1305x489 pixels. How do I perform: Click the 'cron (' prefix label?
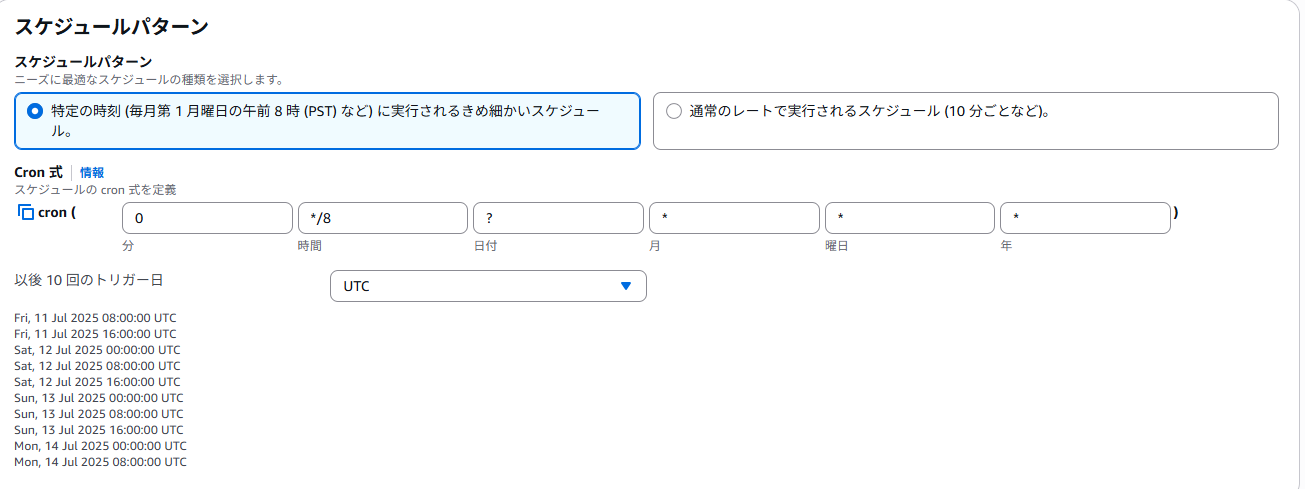[x=57, y=212]
